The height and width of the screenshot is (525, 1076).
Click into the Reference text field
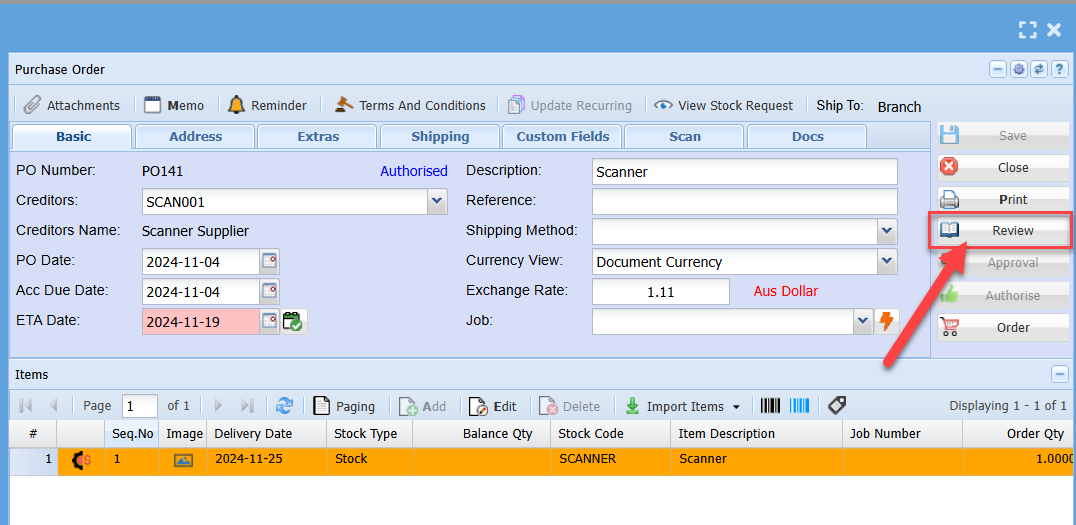click(744, 201)
